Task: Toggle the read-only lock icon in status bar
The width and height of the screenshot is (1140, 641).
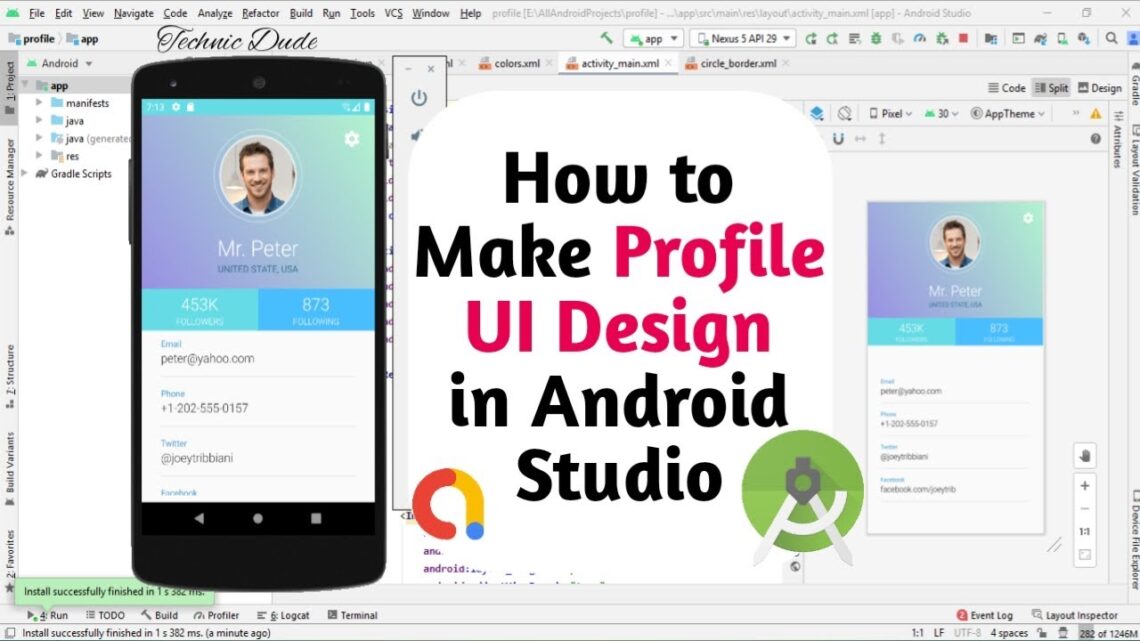Action: tap(1041, 633)
